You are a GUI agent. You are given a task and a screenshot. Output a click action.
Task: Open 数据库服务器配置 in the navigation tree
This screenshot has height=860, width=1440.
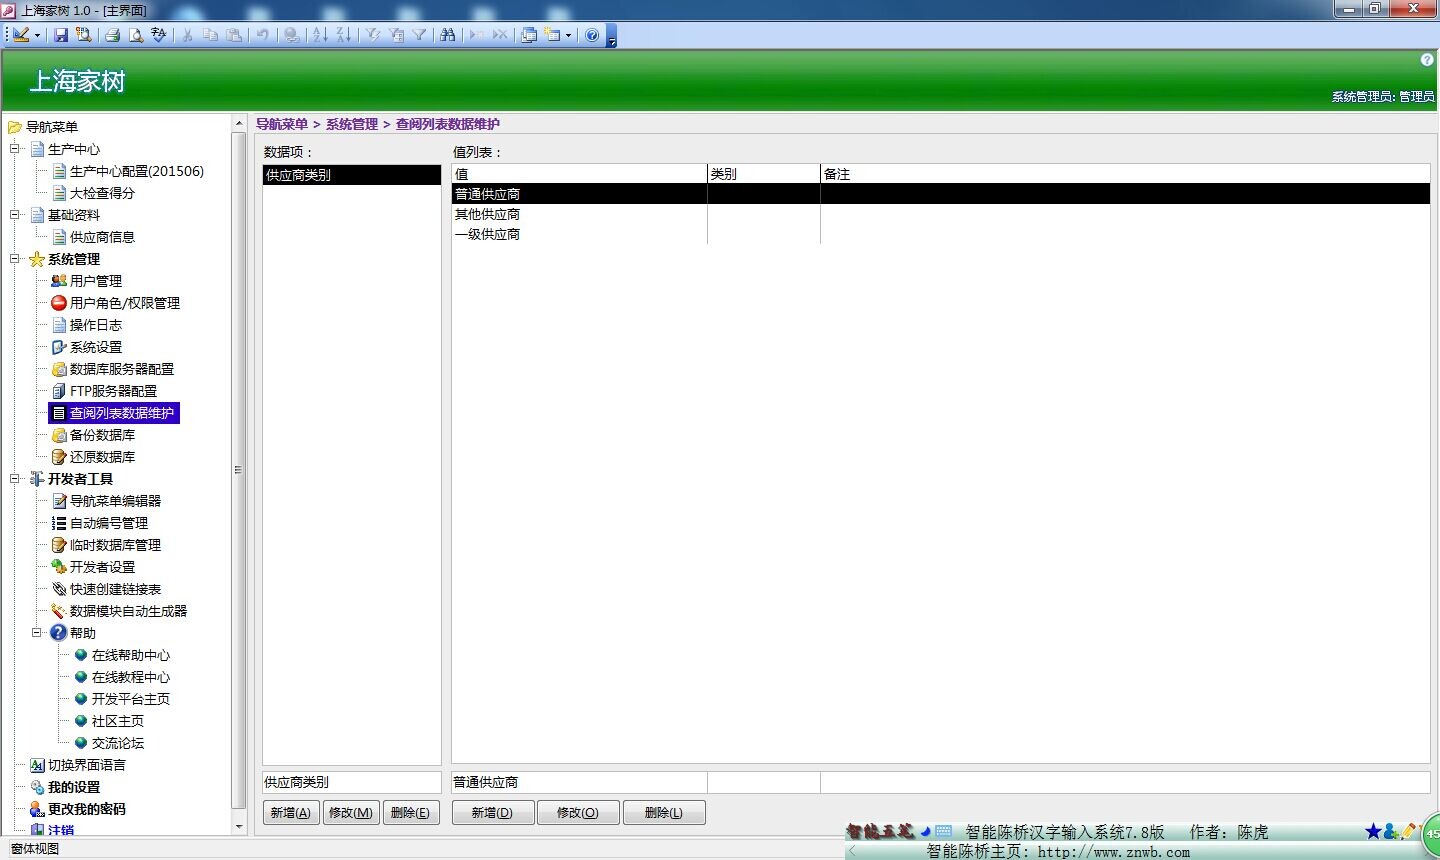(121, 369)
